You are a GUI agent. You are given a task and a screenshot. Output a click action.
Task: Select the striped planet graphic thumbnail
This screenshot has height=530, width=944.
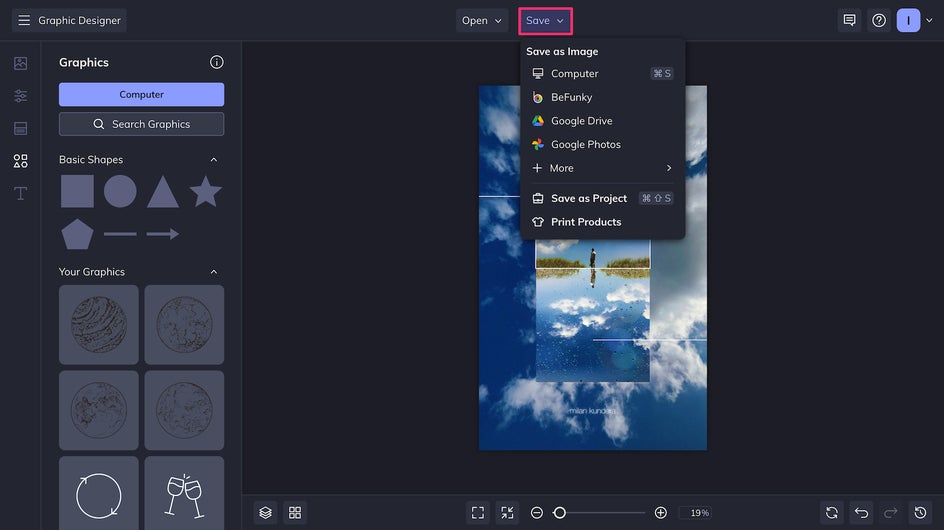[99, 325]
